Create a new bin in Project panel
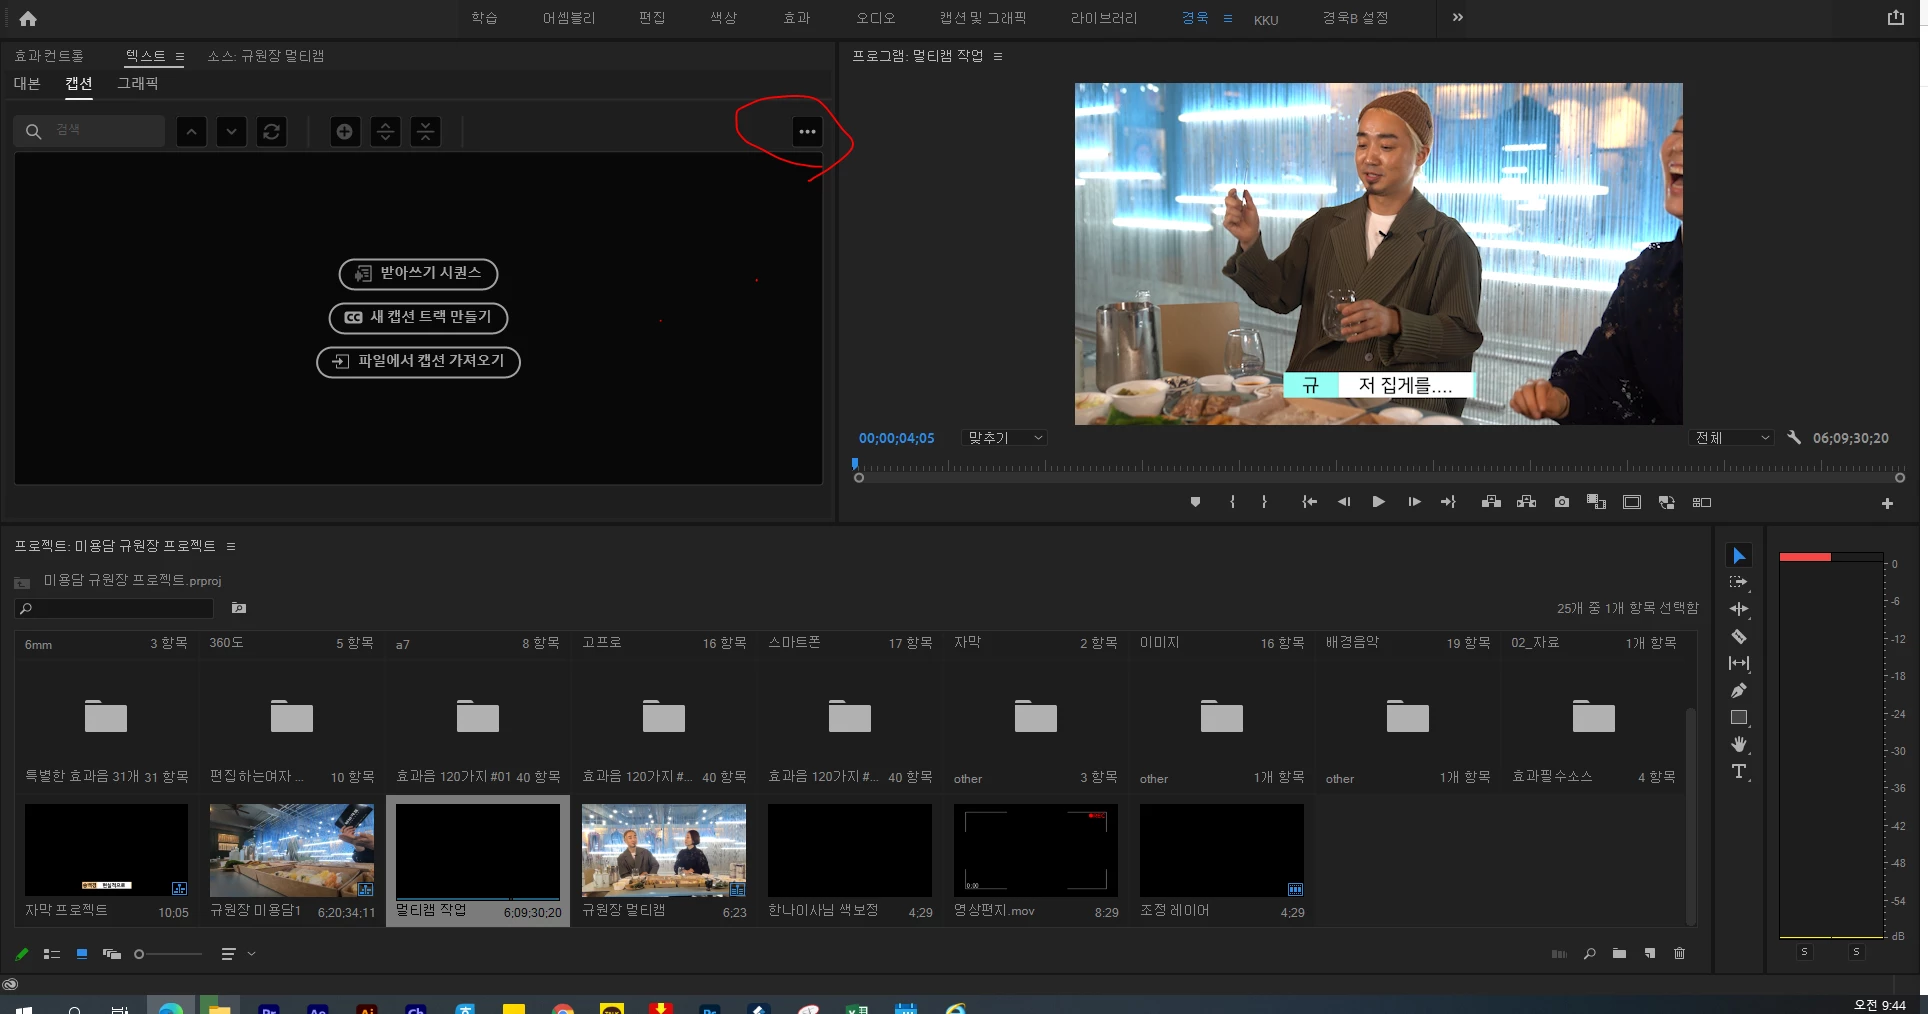1928x1014 pixels. [x=1619, y=954]
